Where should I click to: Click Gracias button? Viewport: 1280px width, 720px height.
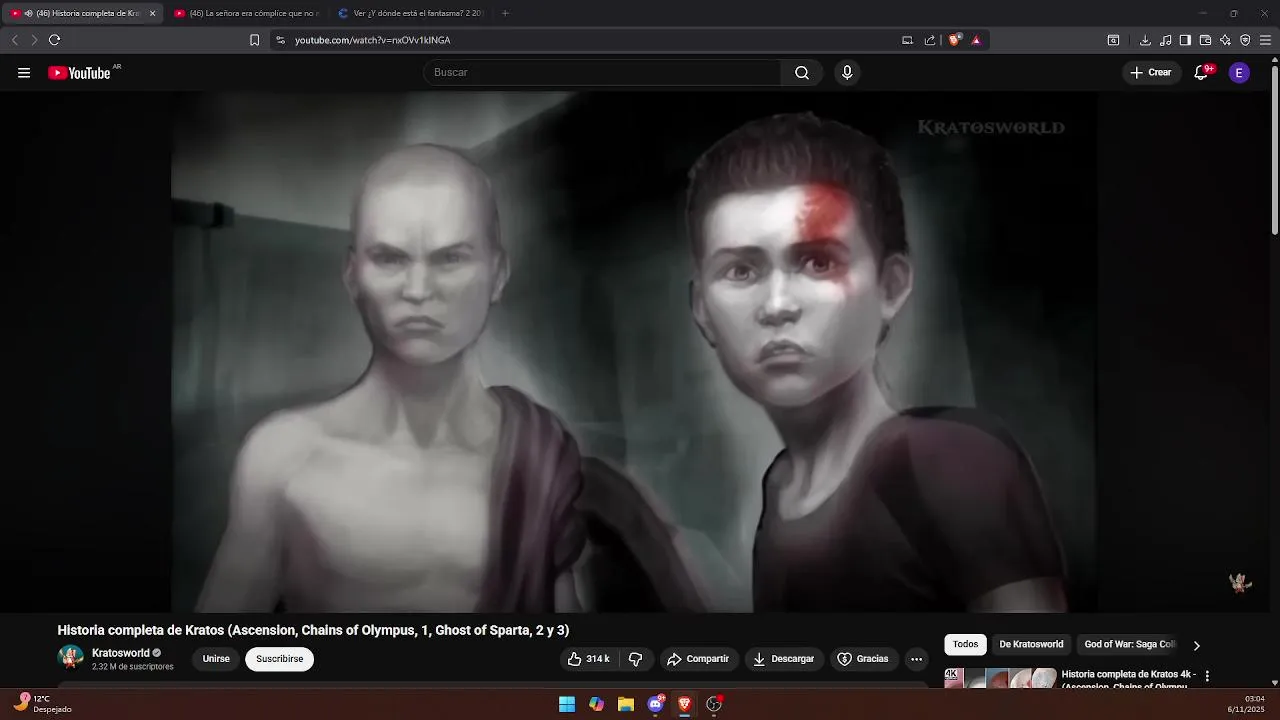tap(863, 659)
